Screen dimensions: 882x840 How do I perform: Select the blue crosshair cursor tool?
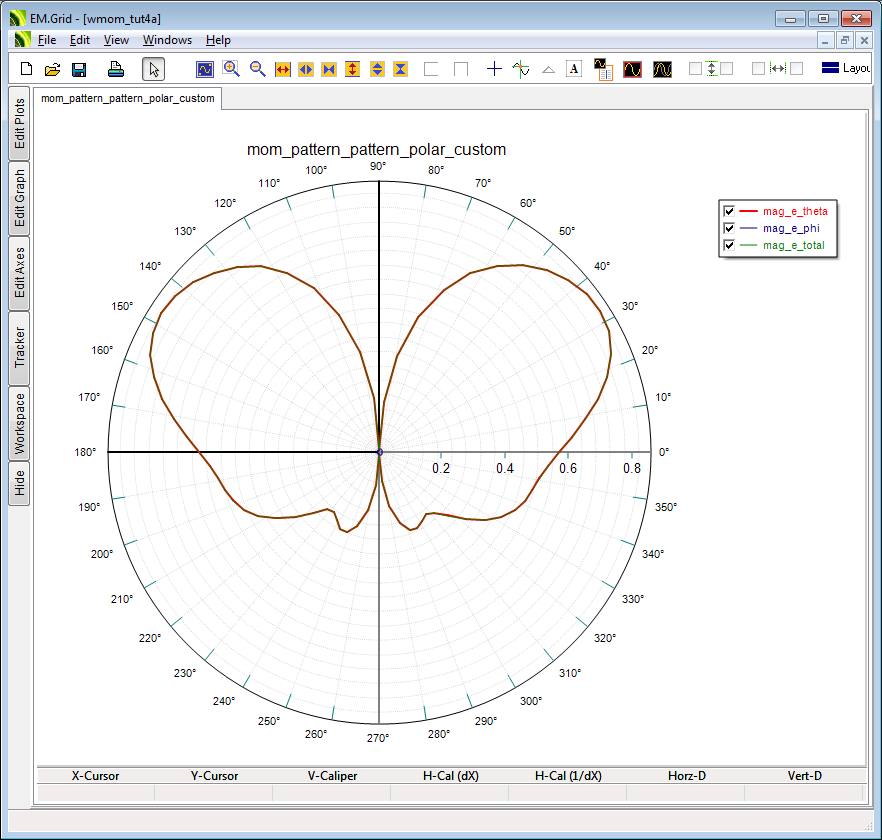[x=494, y=69]
